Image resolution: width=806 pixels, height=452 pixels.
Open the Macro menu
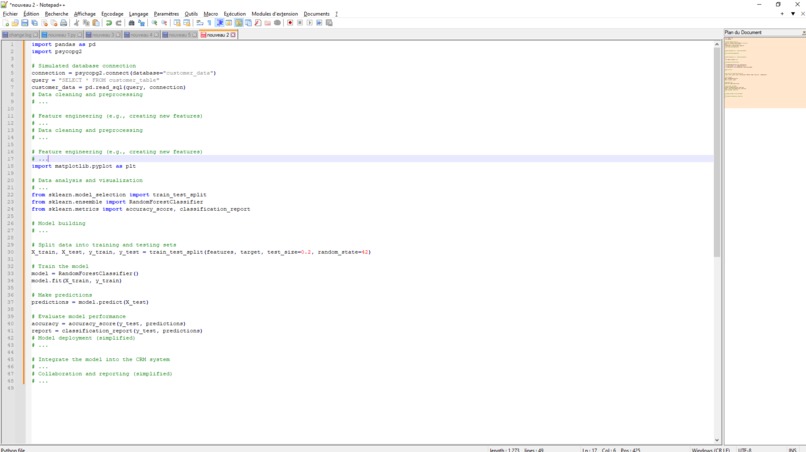point(211,14)
